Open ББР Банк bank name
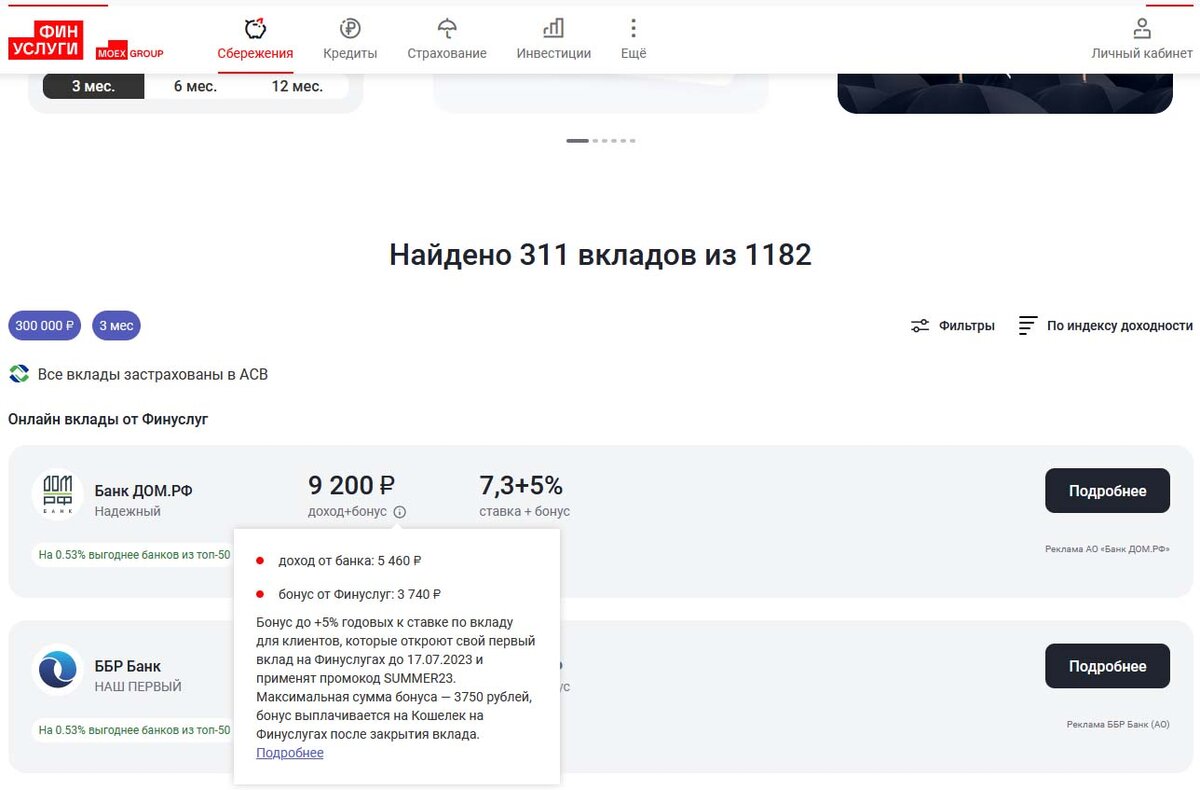1200x790 pixels. coord(127,667)
